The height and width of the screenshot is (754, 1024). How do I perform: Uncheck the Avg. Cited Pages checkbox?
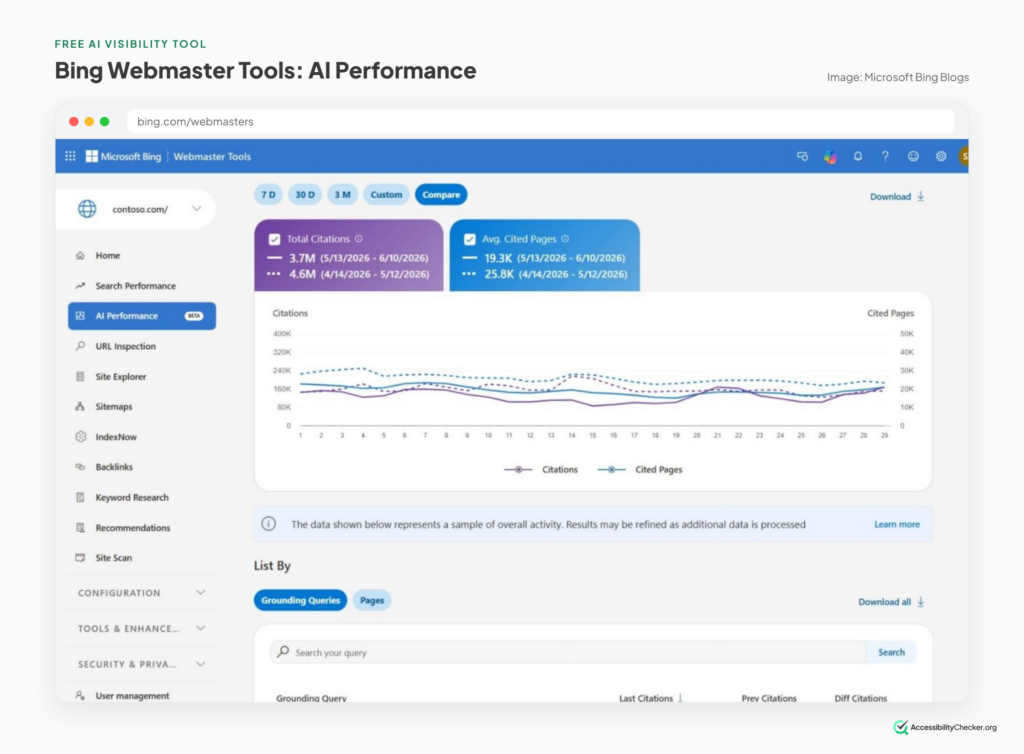point(470,240)
